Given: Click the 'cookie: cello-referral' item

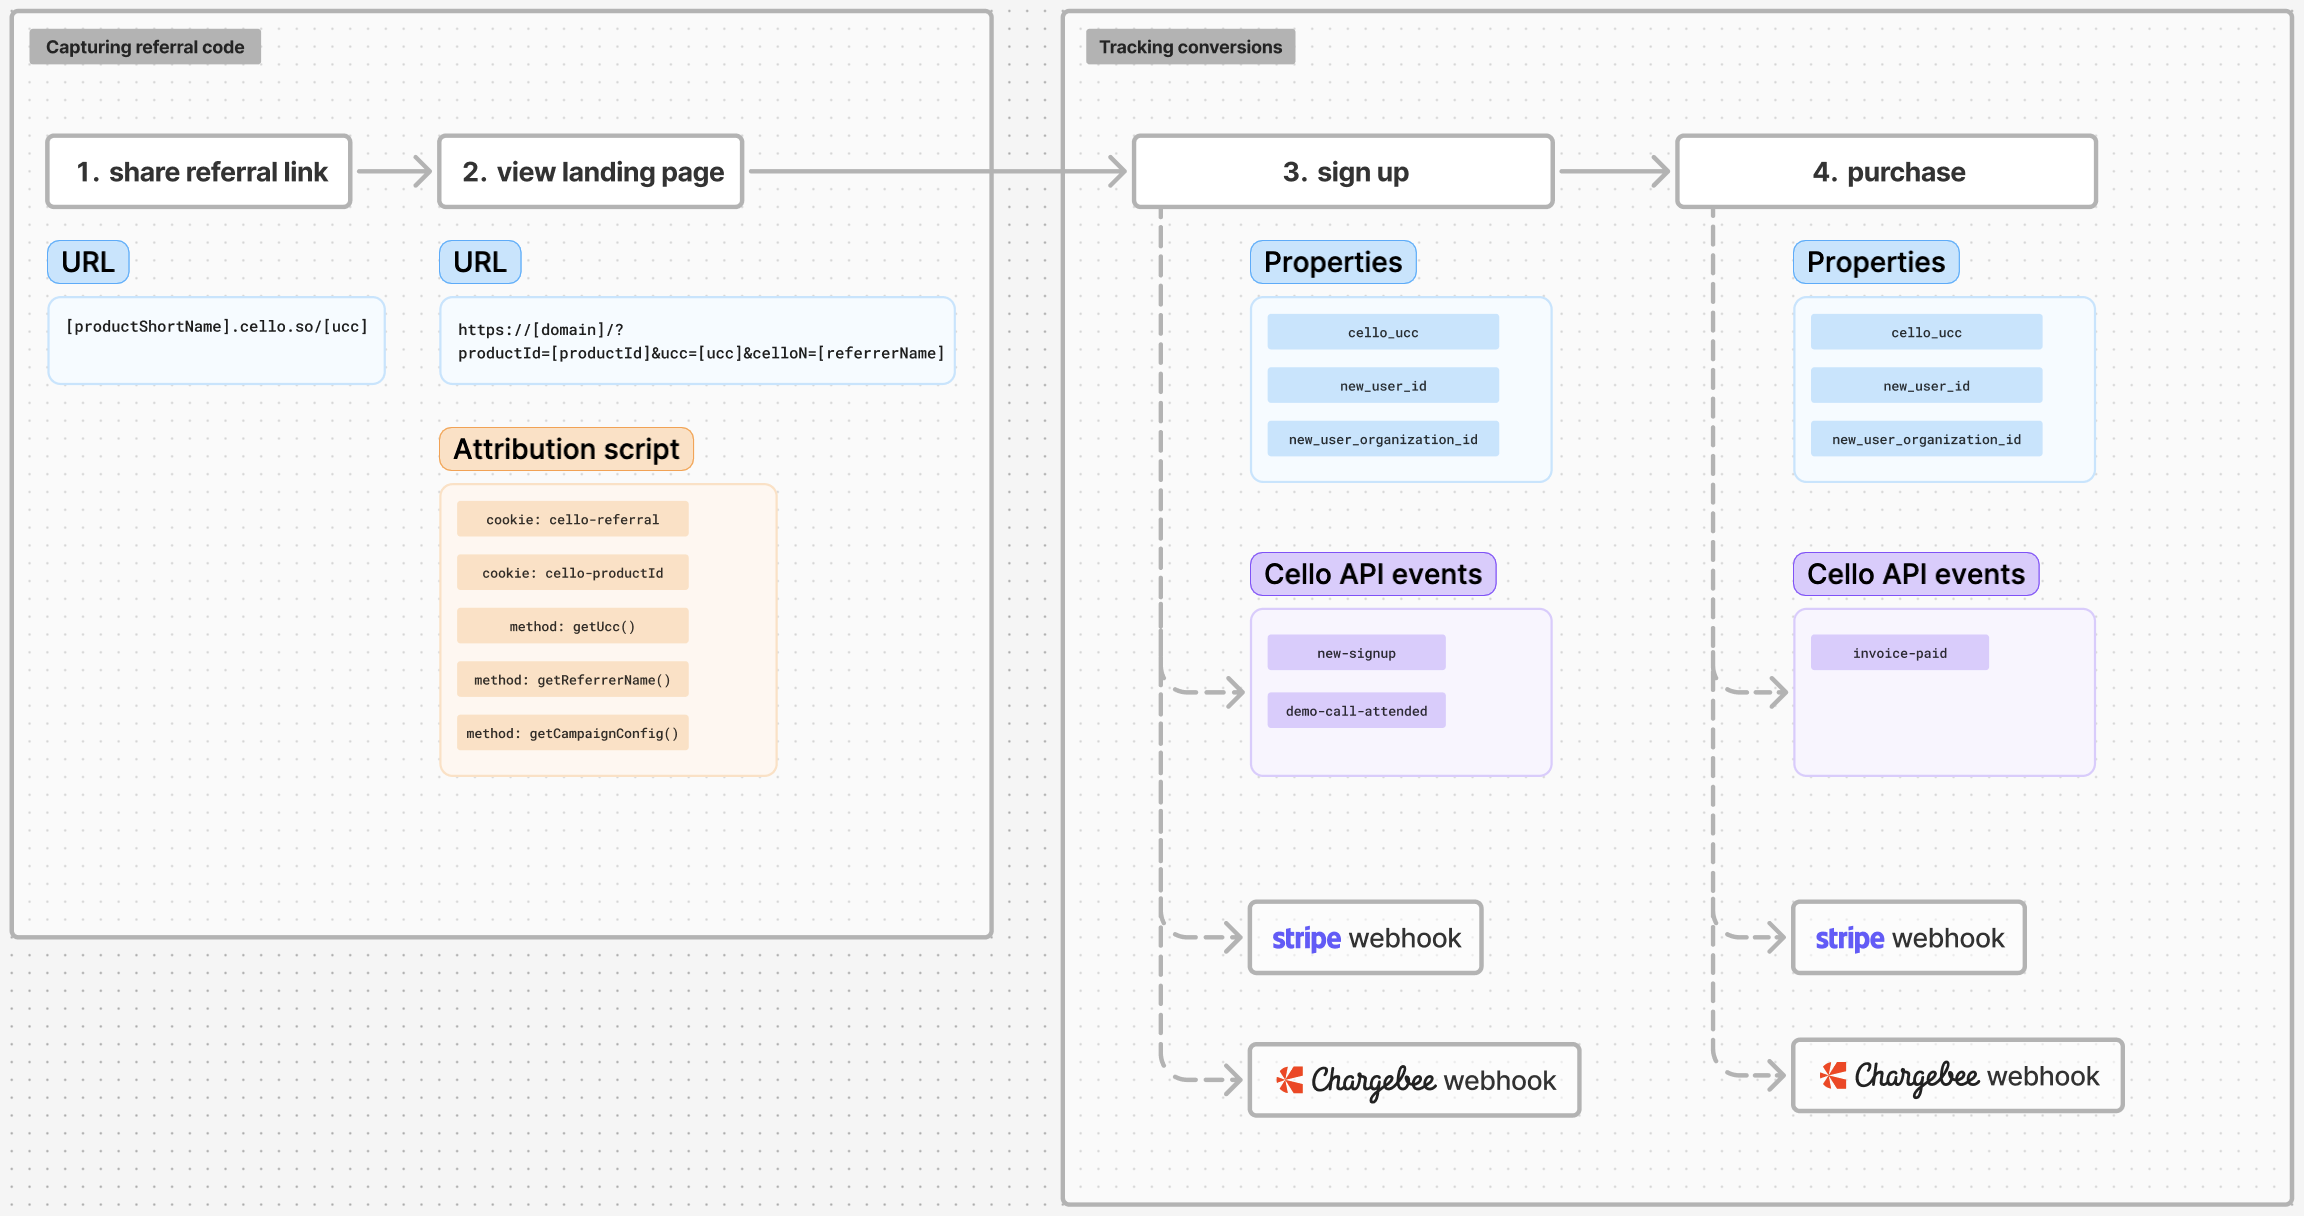Looking at the screenshot, I should 572,519.
